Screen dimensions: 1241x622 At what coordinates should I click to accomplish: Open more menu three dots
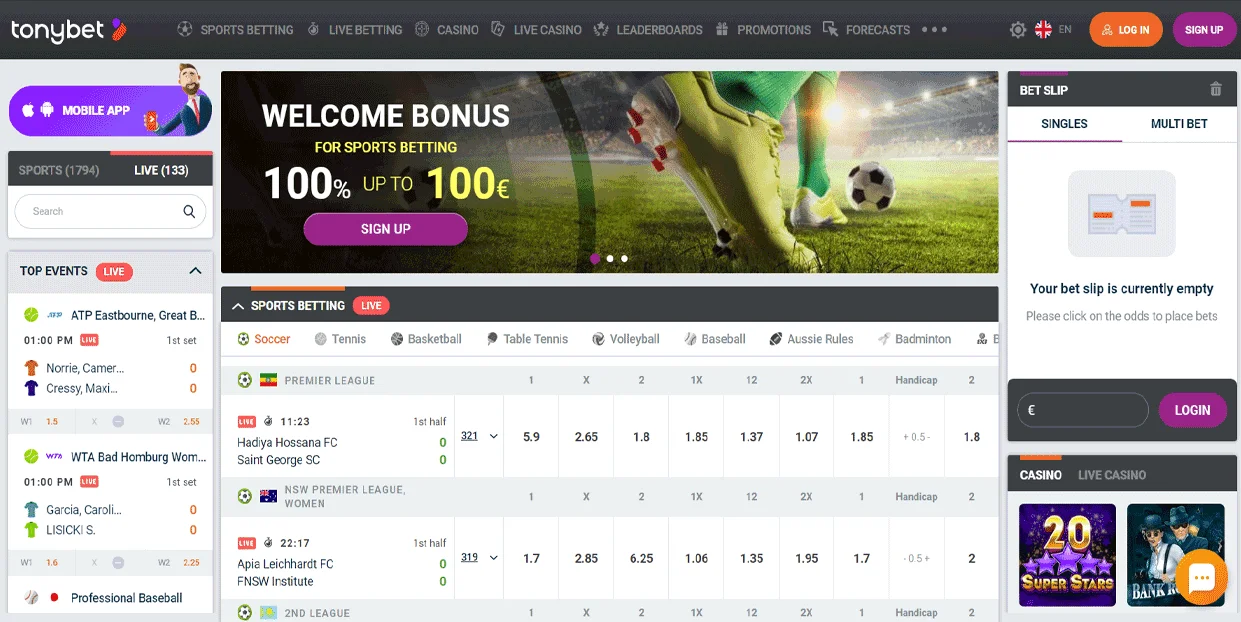coord(934,30)
